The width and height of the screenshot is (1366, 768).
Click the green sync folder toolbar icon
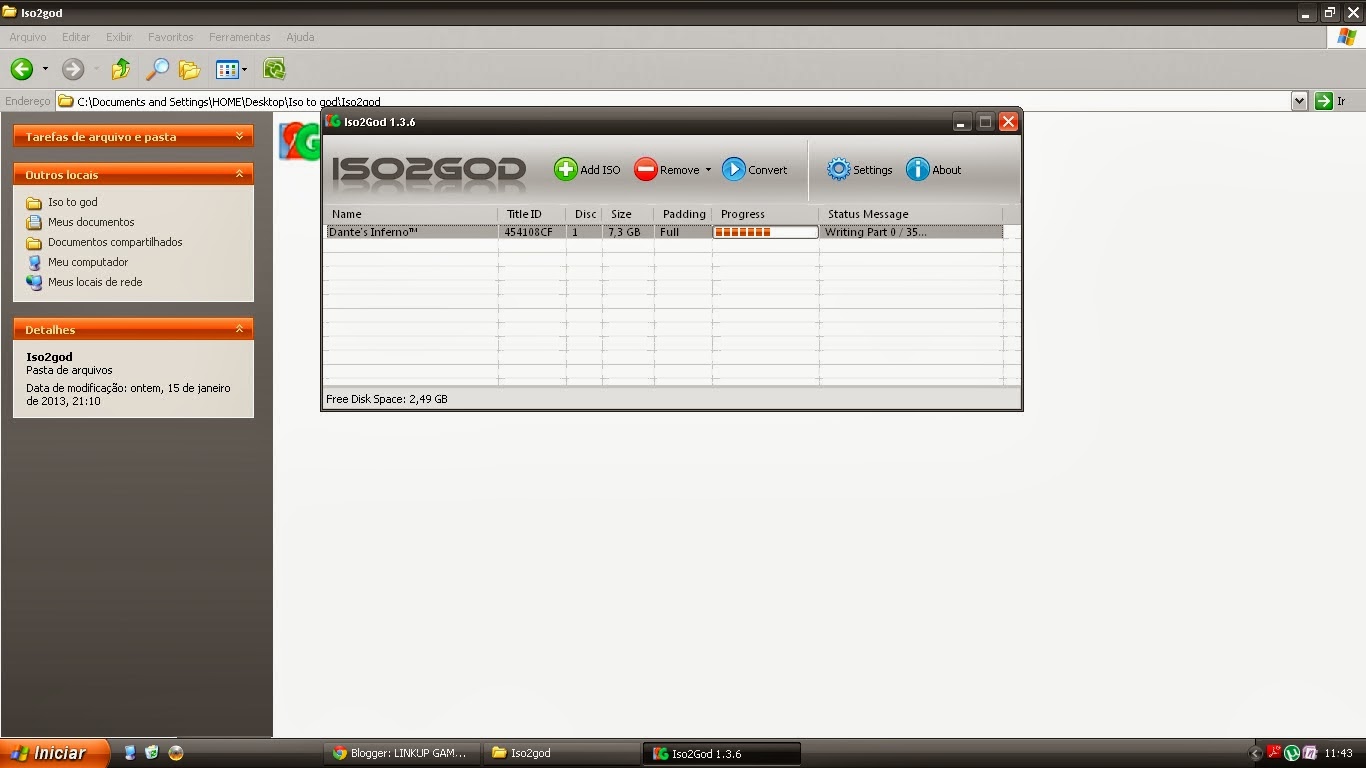point(274,69)
